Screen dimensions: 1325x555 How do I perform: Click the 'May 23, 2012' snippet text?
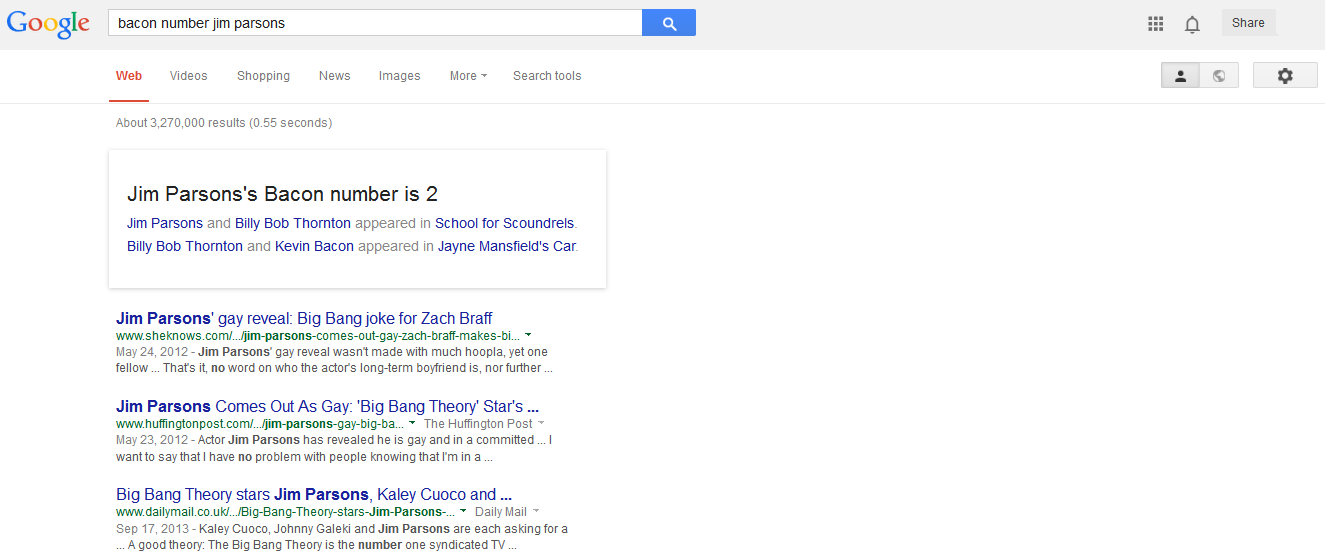click(152, 440)
